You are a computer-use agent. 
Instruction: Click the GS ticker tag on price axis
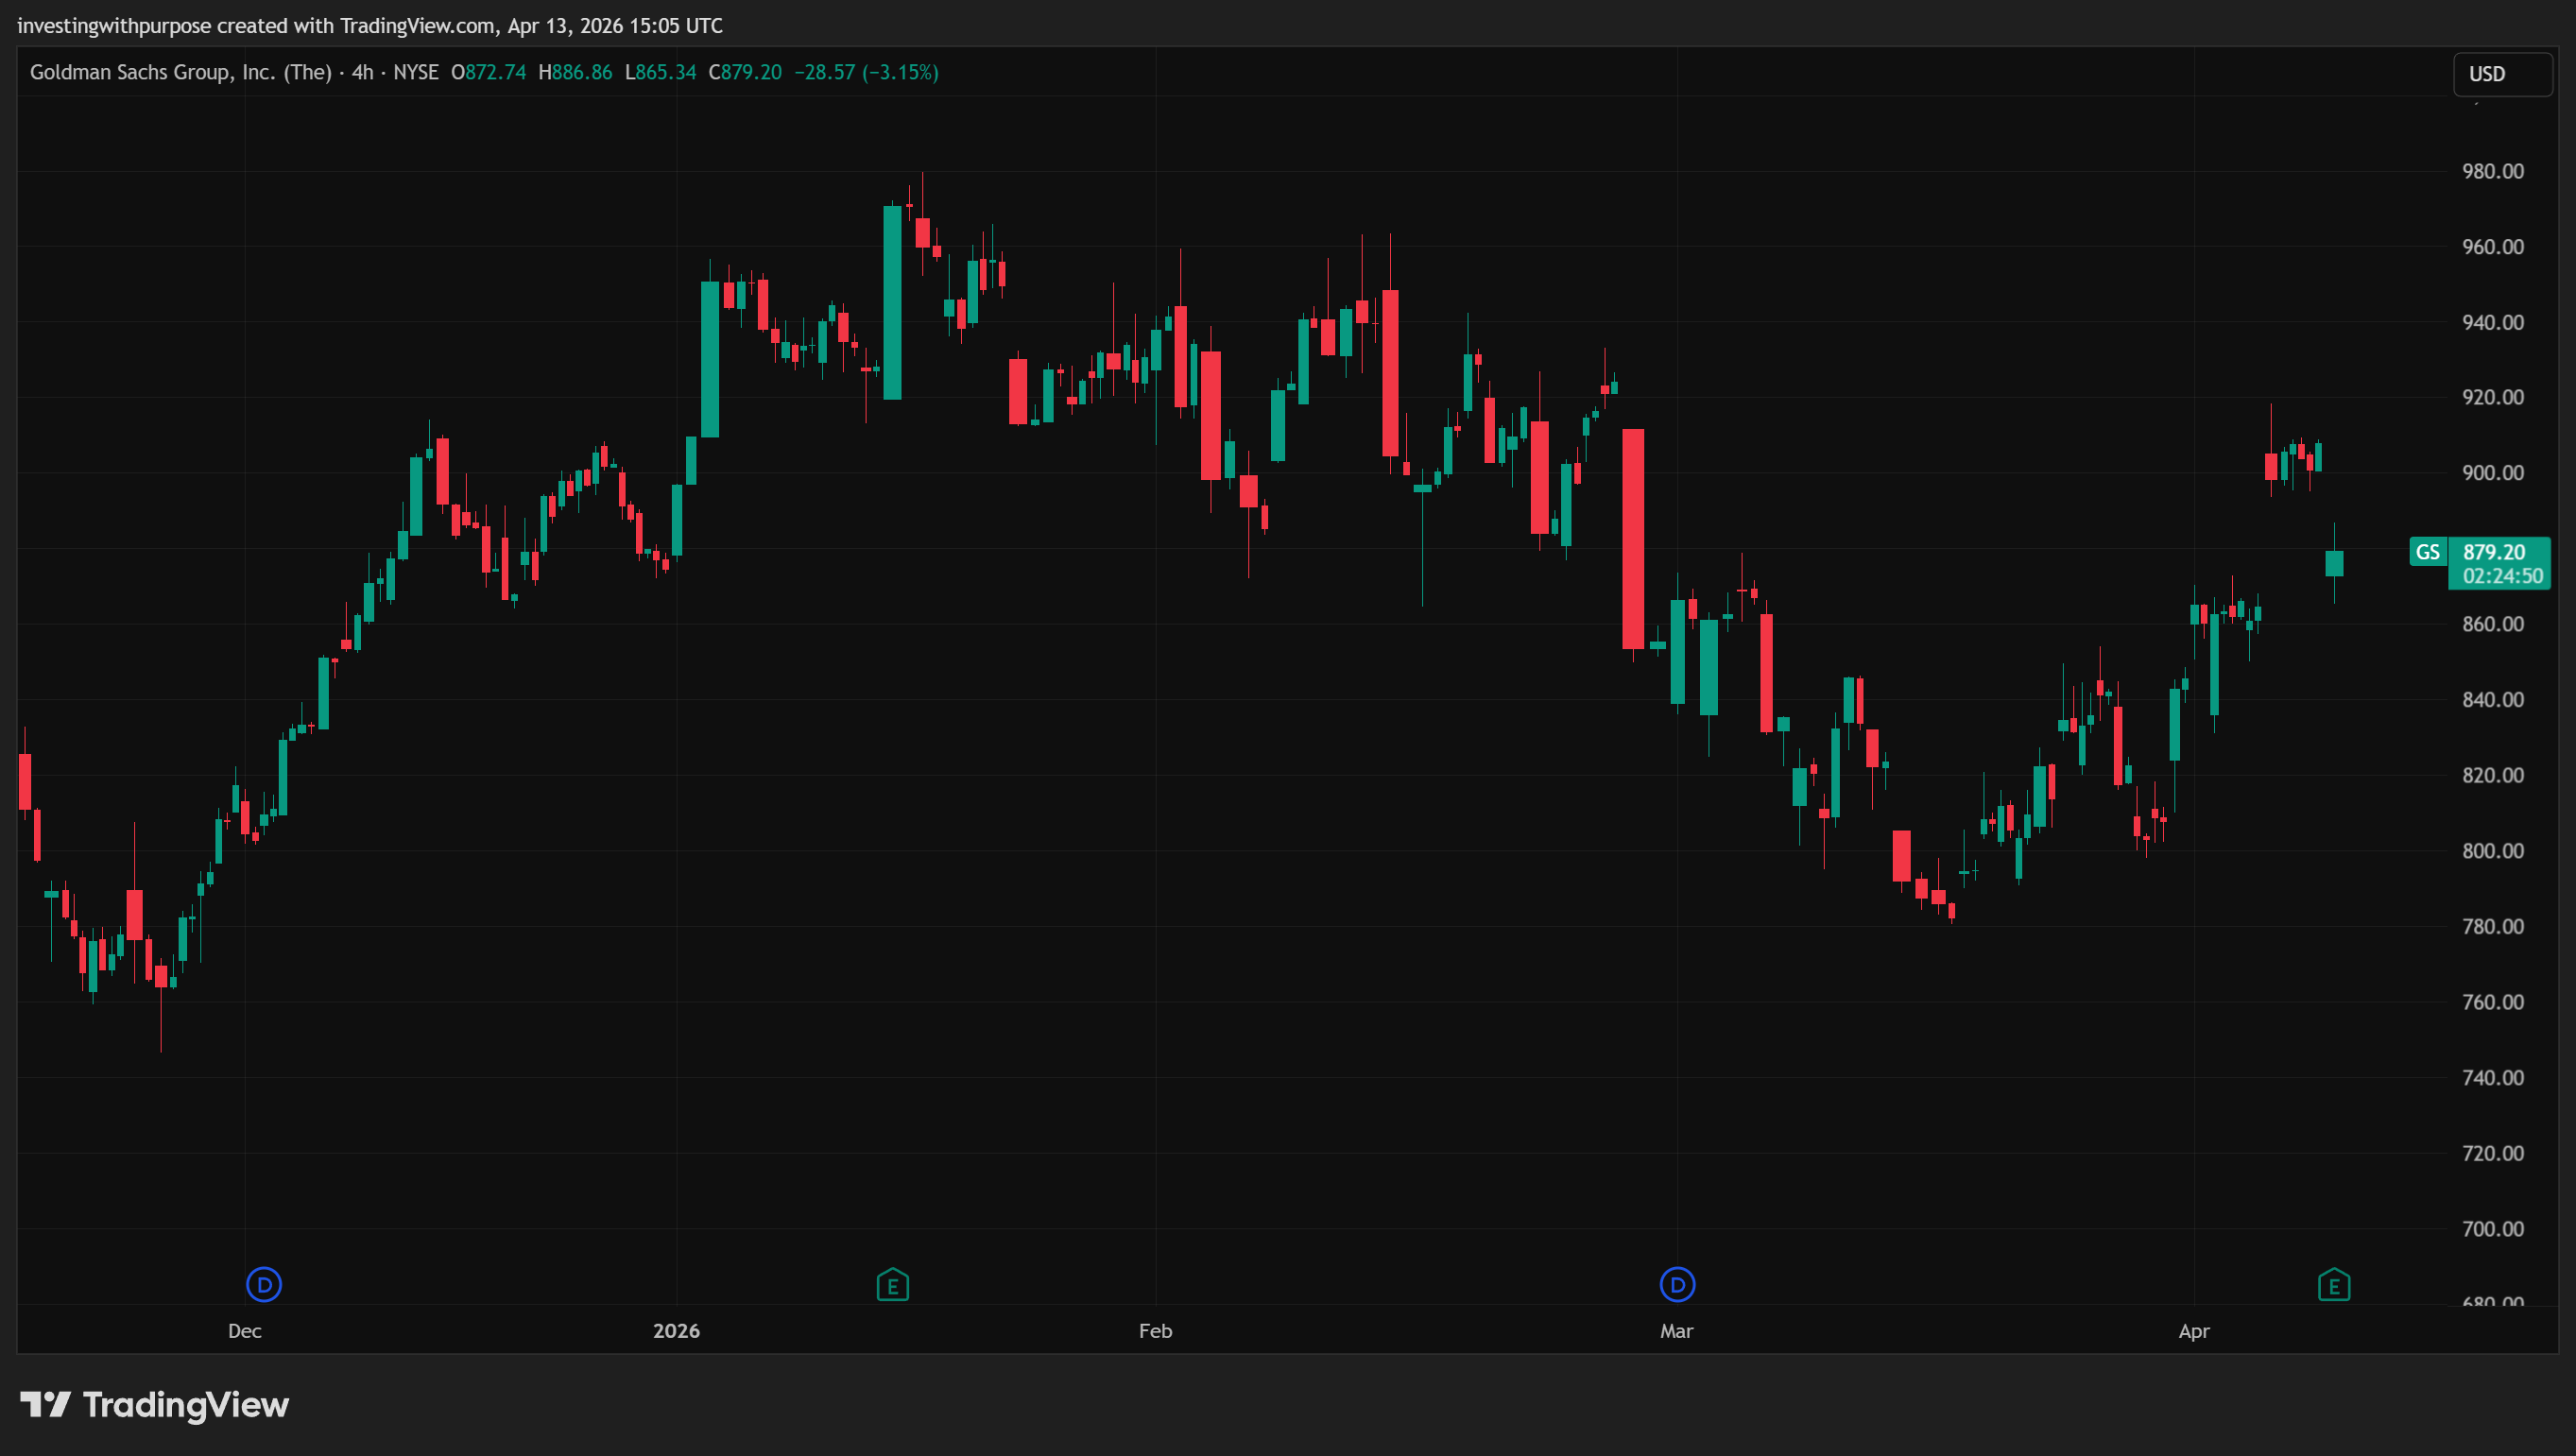click(x=2427, y=552)
